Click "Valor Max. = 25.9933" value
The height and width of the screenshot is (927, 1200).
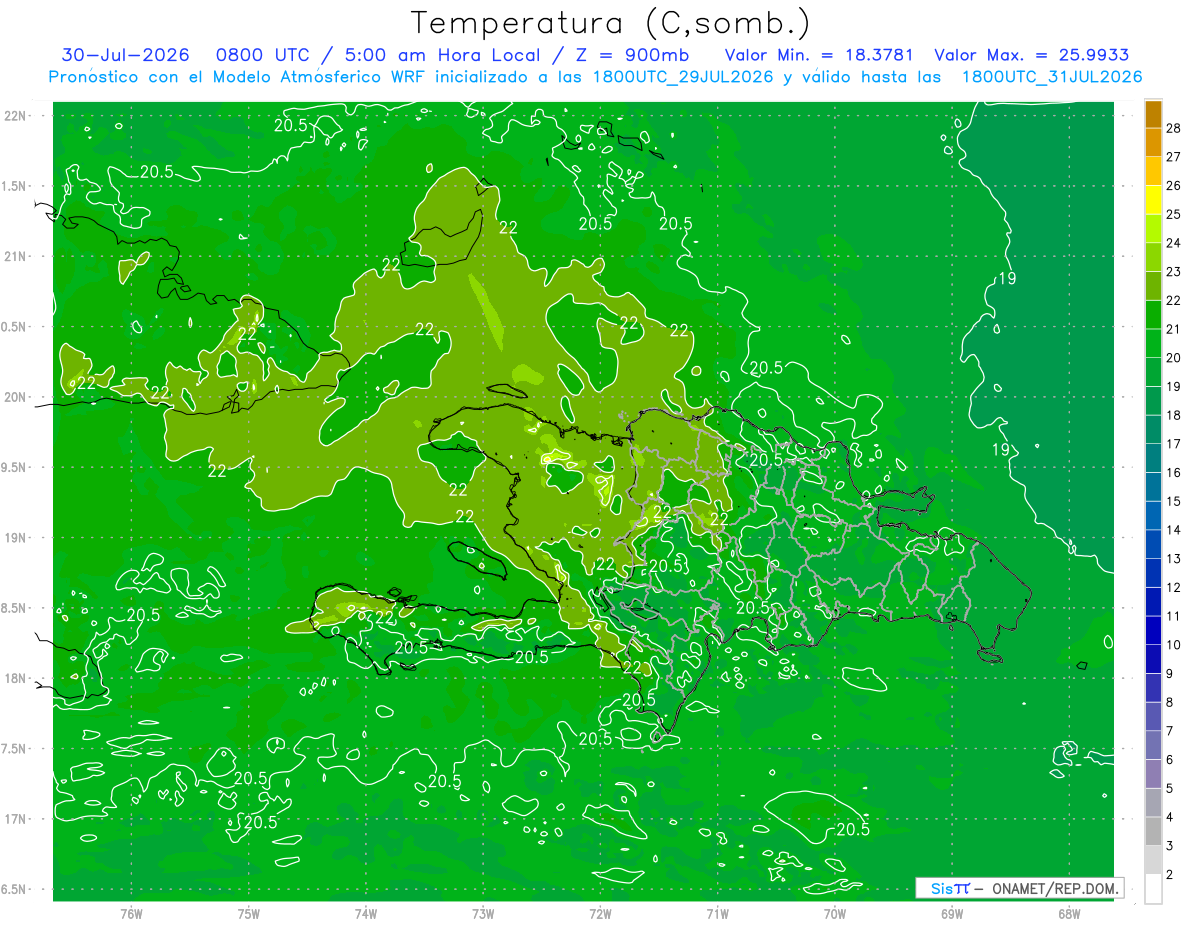1032,56
